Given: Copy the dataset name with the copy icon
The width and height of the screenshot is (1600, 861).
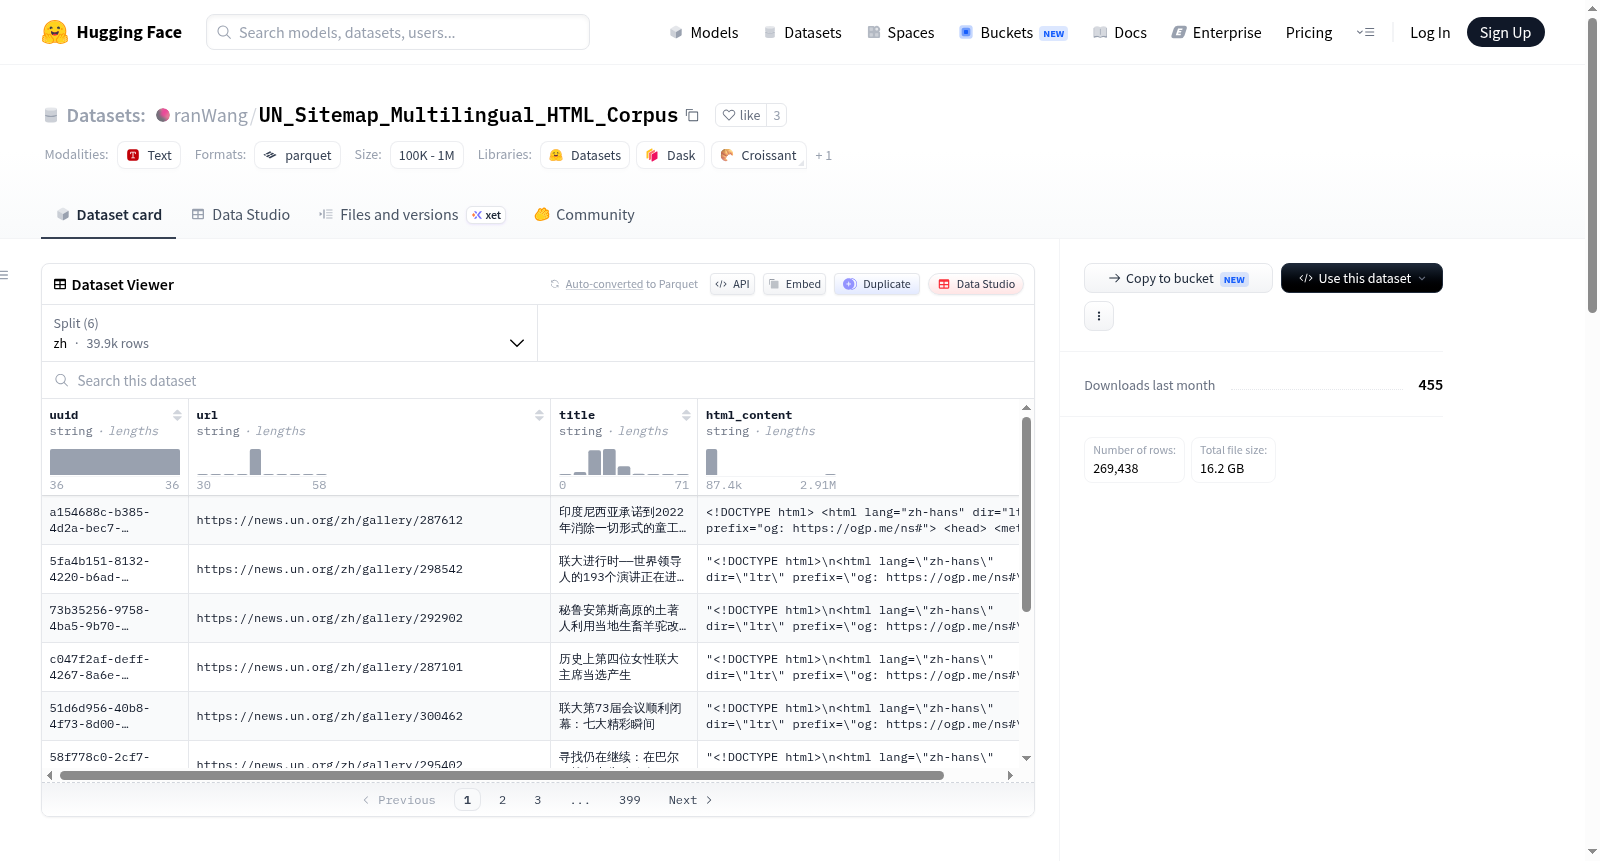Looking at the screenshot, I should [x=692, y=115].
